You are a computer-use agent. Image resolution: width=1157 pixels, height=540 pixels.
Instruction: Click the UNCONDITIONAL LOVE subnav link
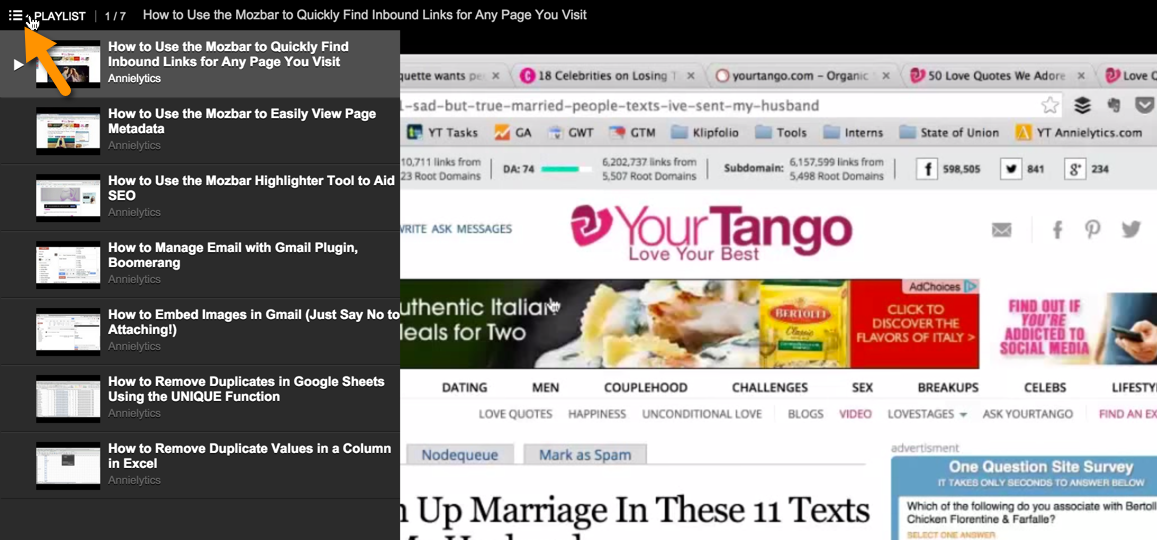[700, 414]
